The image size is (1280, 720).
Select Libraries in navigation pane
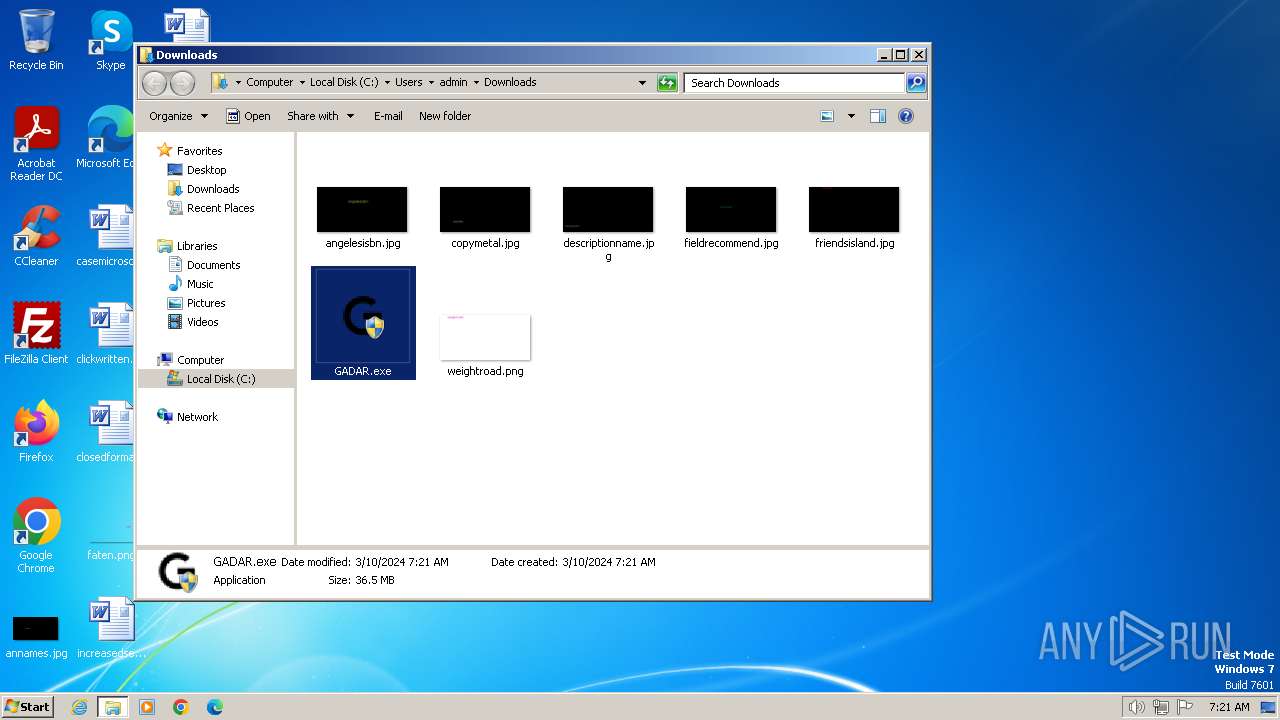pos(197,246)
